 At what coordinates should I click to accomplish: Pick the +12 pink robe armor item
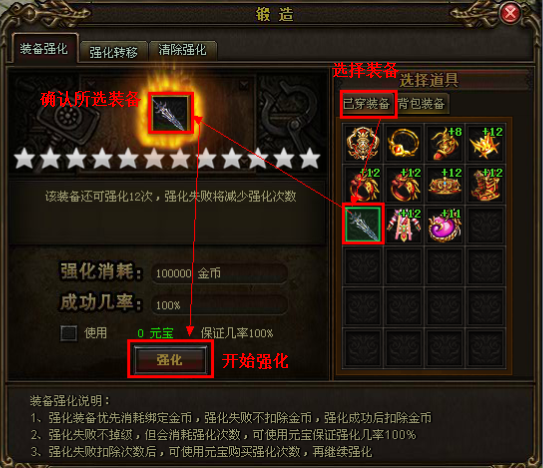pos(403,225)
